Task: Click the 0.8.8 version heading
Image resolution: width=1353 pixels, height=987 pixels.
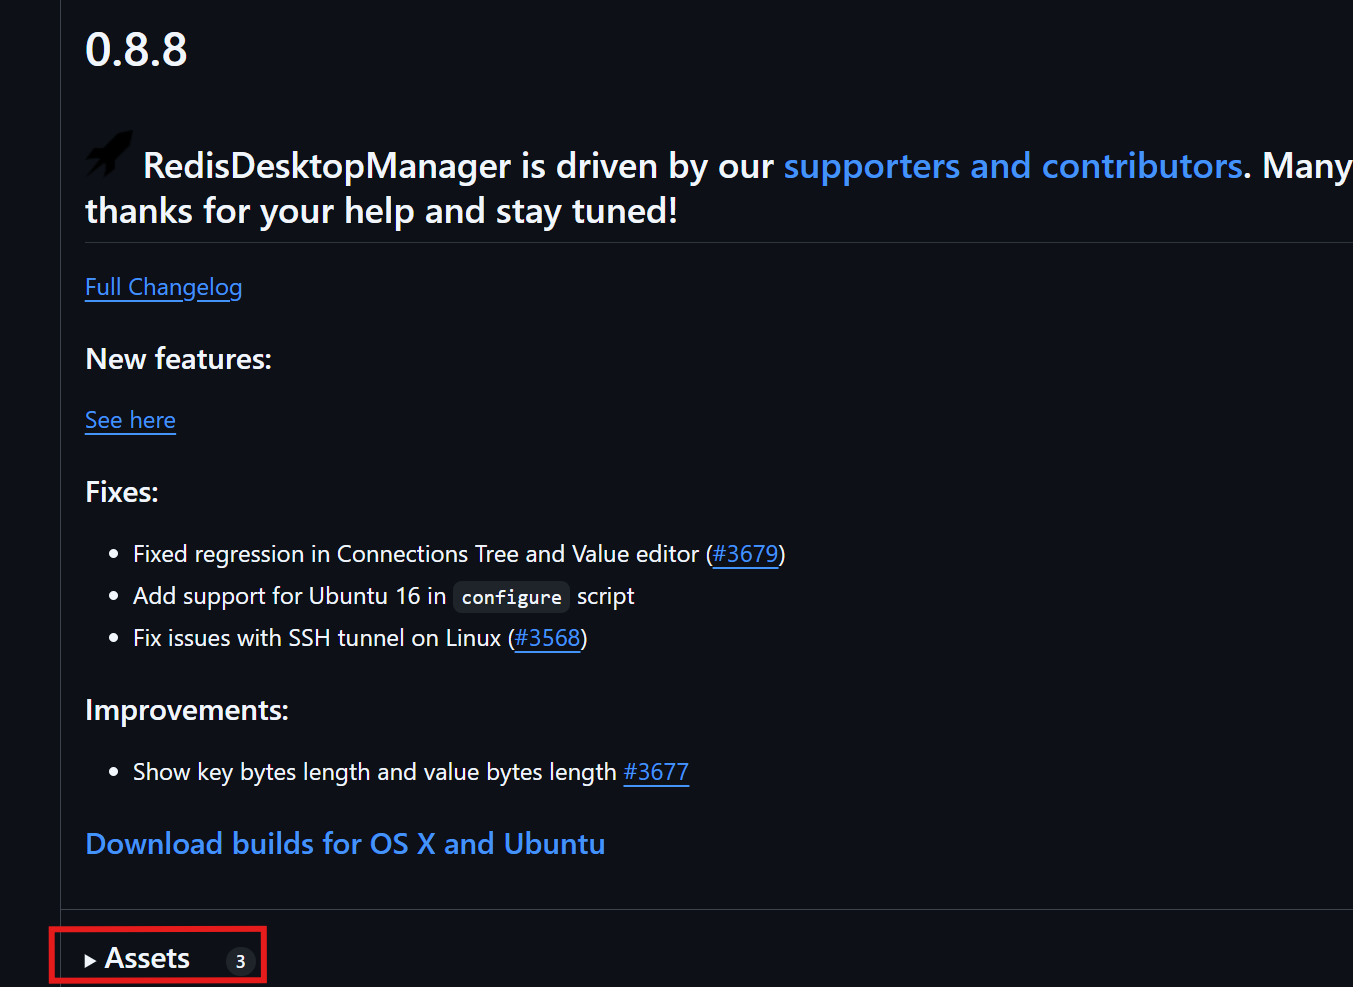Action: click(x=136, y=50)
